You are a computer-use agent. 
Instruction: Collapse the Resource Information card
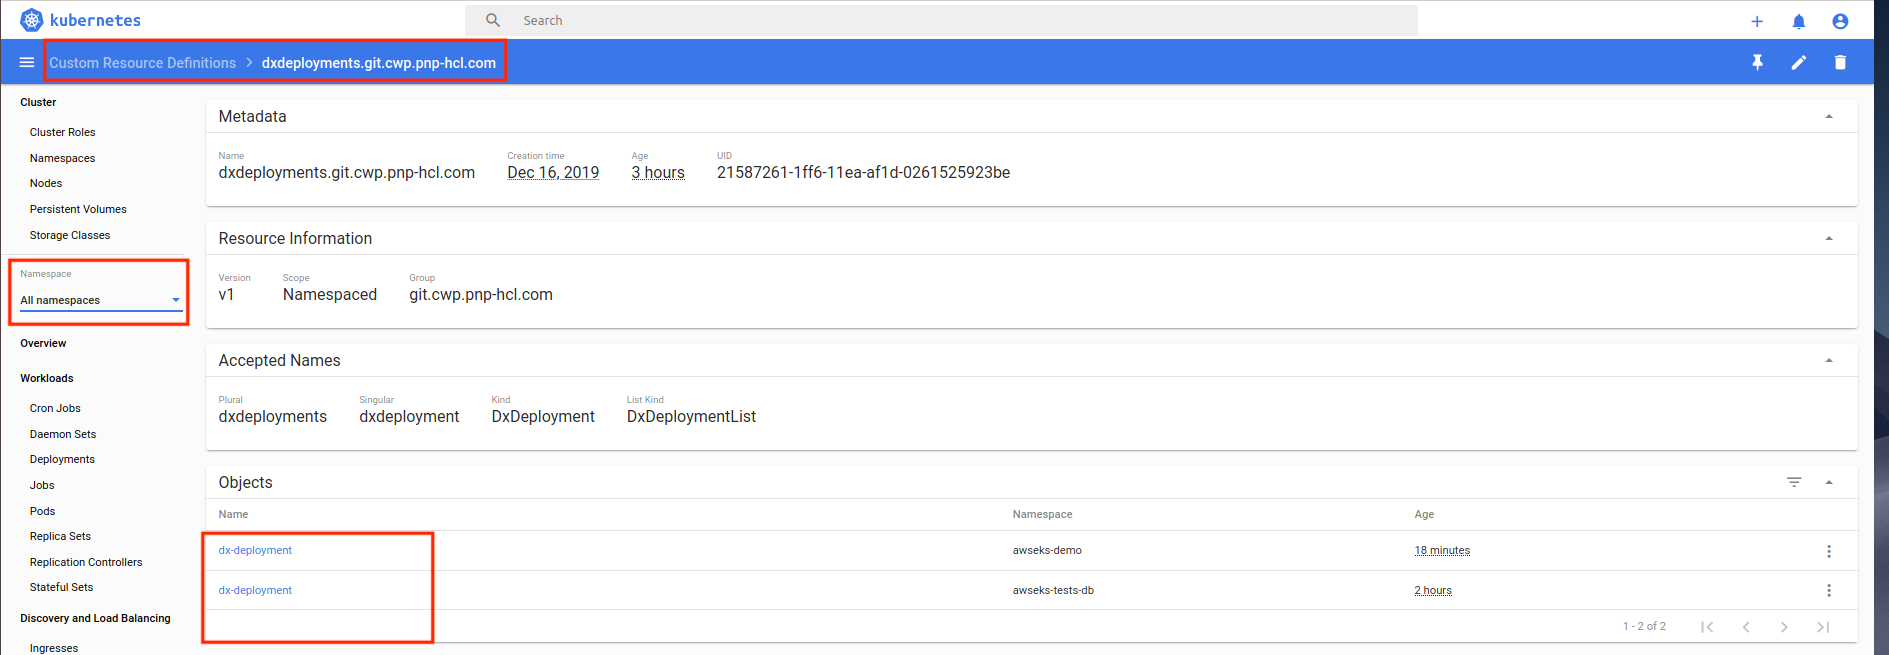1829,239
